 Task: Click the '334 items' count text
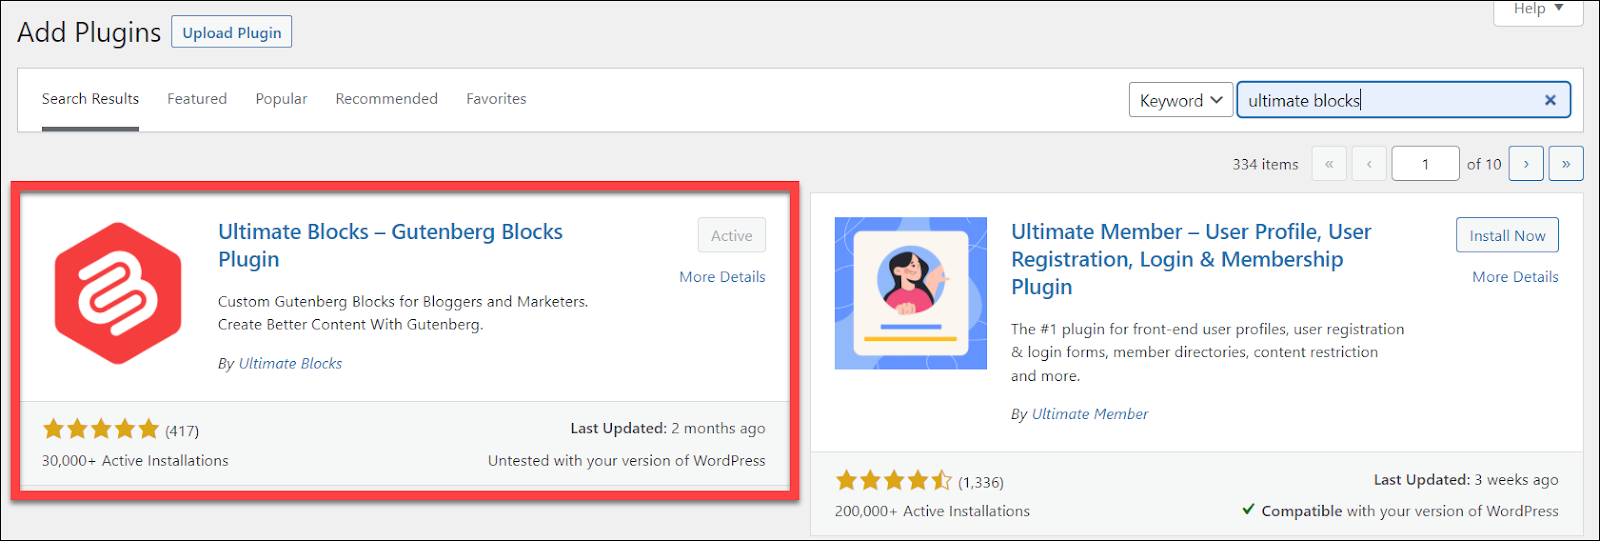coord(1265,164)
